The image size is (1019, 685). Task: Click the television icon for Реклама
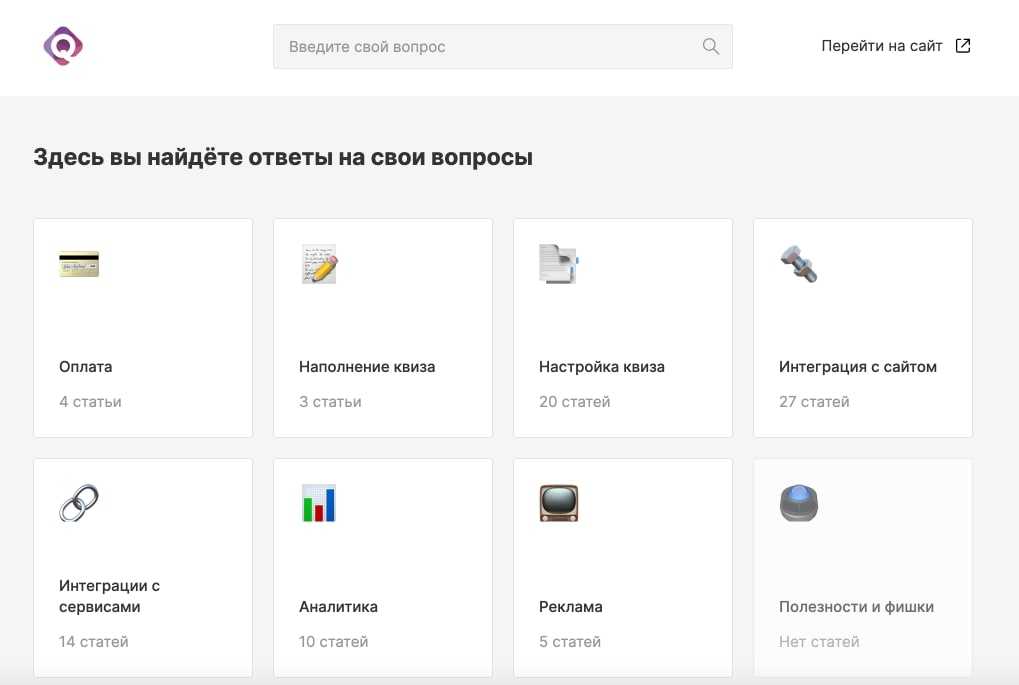(559, 503)
